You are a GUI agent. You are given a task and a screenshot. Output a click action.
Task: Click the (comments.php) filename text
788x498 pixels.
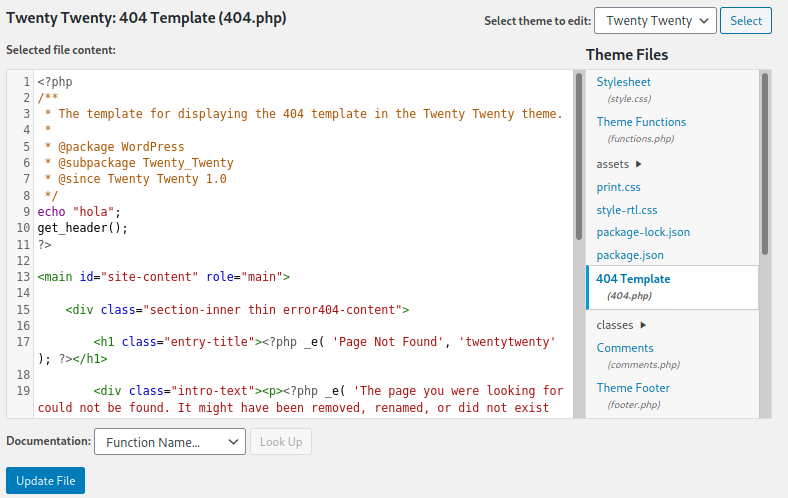point(643,365)
